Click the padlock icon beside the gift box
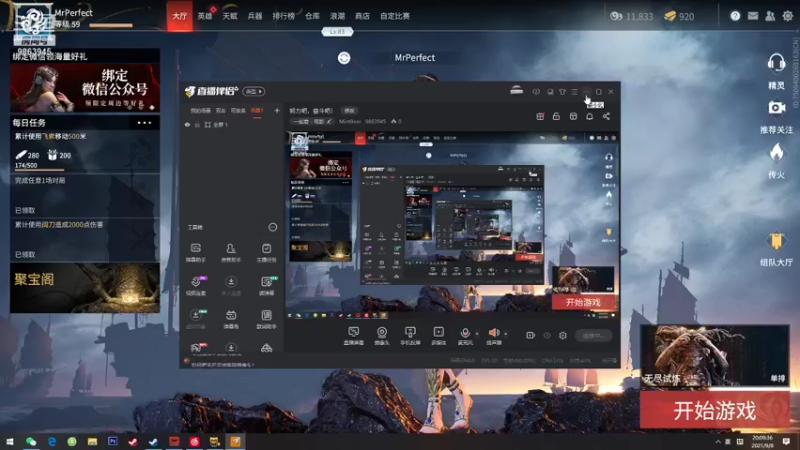 tap(556, 116)
